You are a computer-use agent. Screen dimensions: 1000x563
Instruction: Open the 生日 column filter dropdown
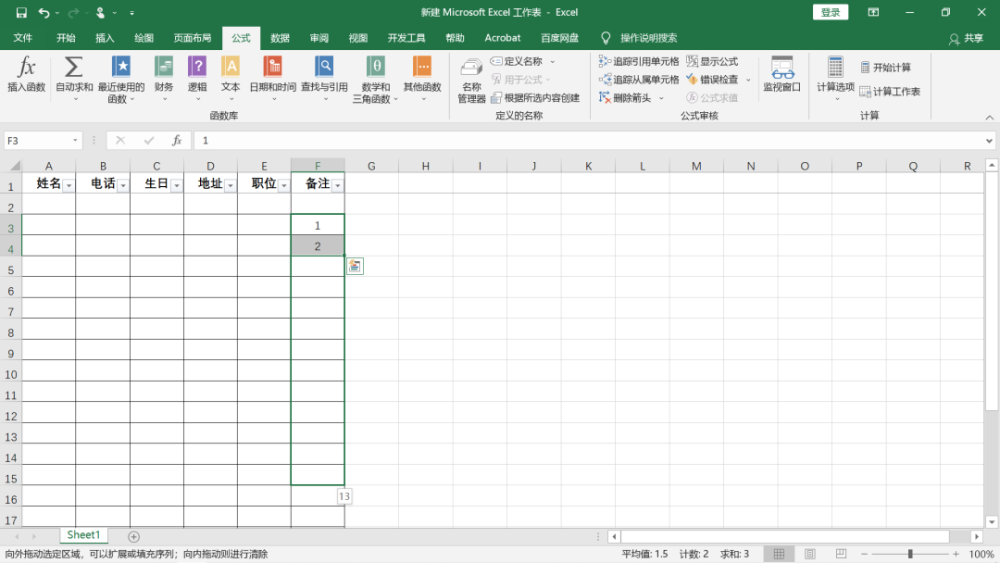tap(177, 186)
